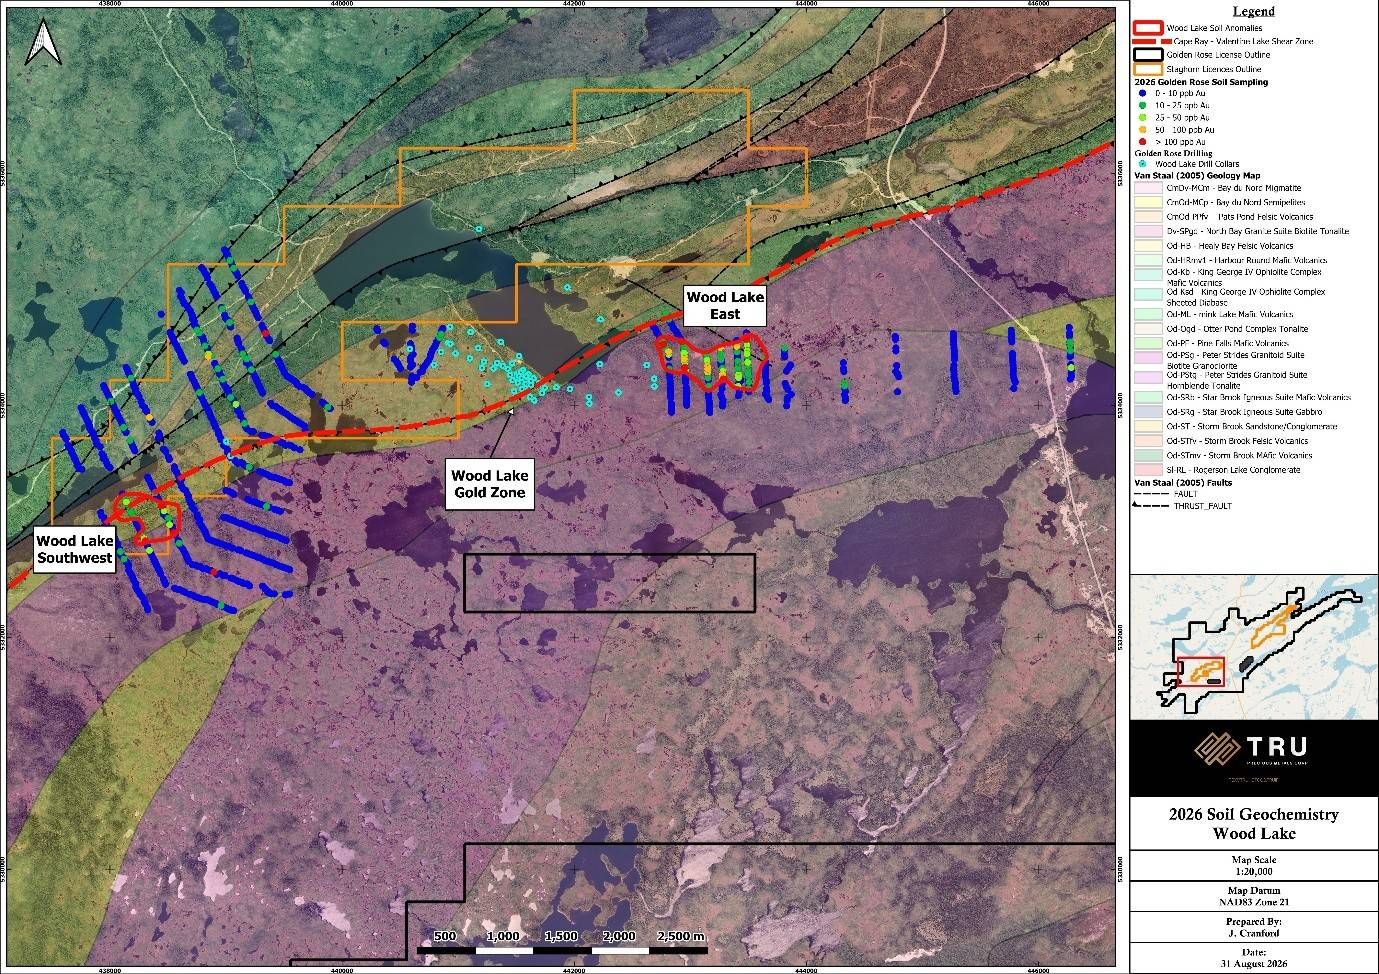Click the Legend heading

click(1254, 11)
